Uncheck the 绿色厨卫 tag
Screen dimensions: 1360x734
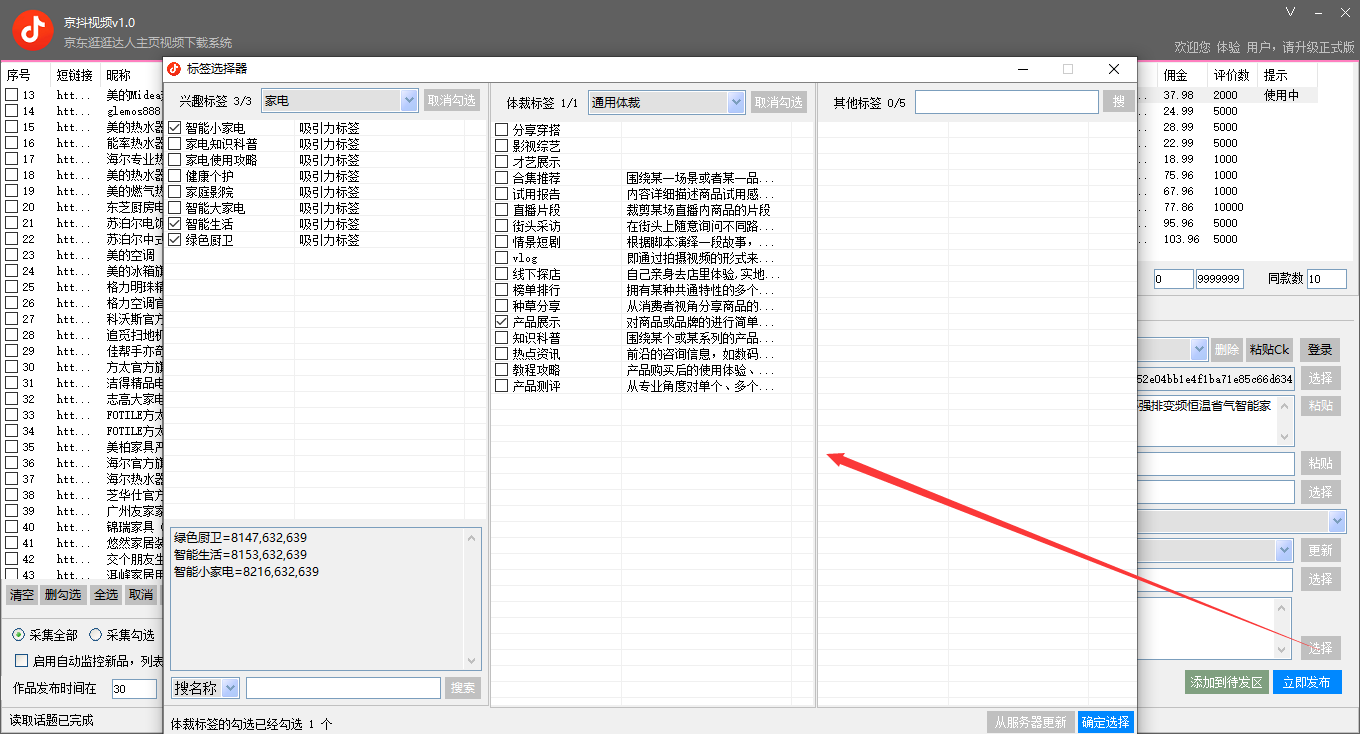(175, 240)
